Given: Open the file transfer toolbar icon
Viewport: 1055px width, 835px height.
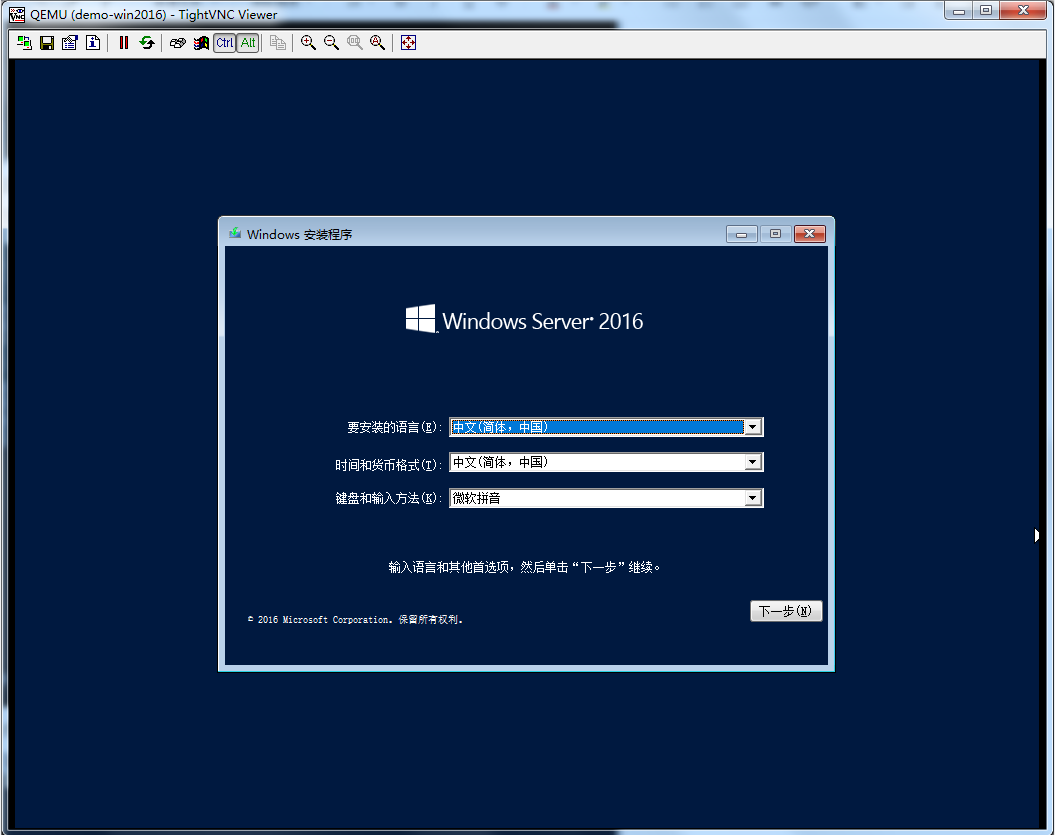Looking at the screenshot, I should click(x=278, y=43).
